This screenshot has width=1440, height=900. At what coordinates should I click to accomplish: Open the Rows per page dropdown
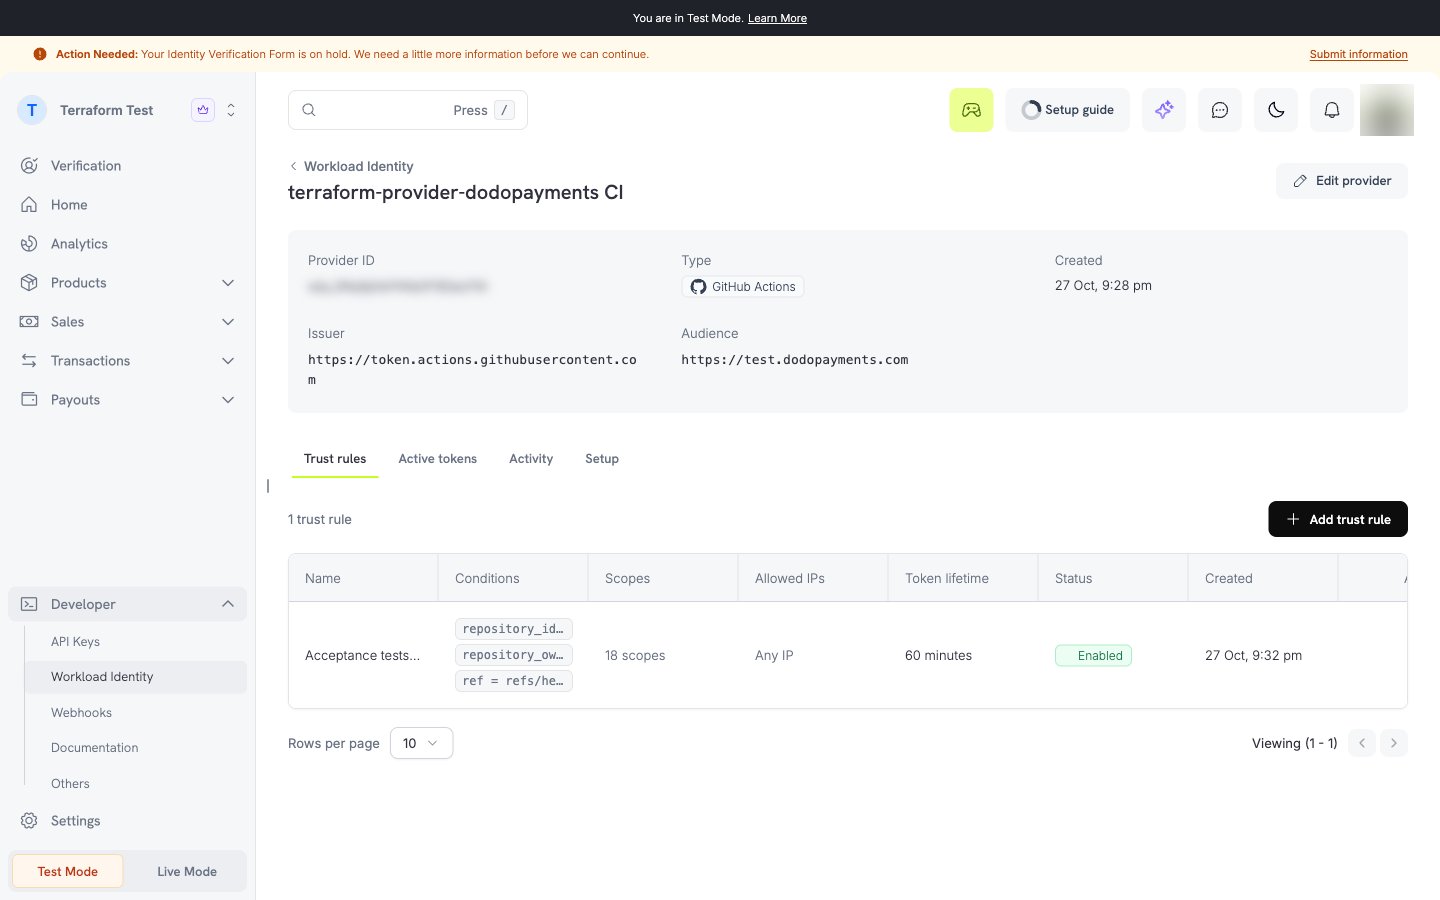pyautogui.click(x=421, y=743)
